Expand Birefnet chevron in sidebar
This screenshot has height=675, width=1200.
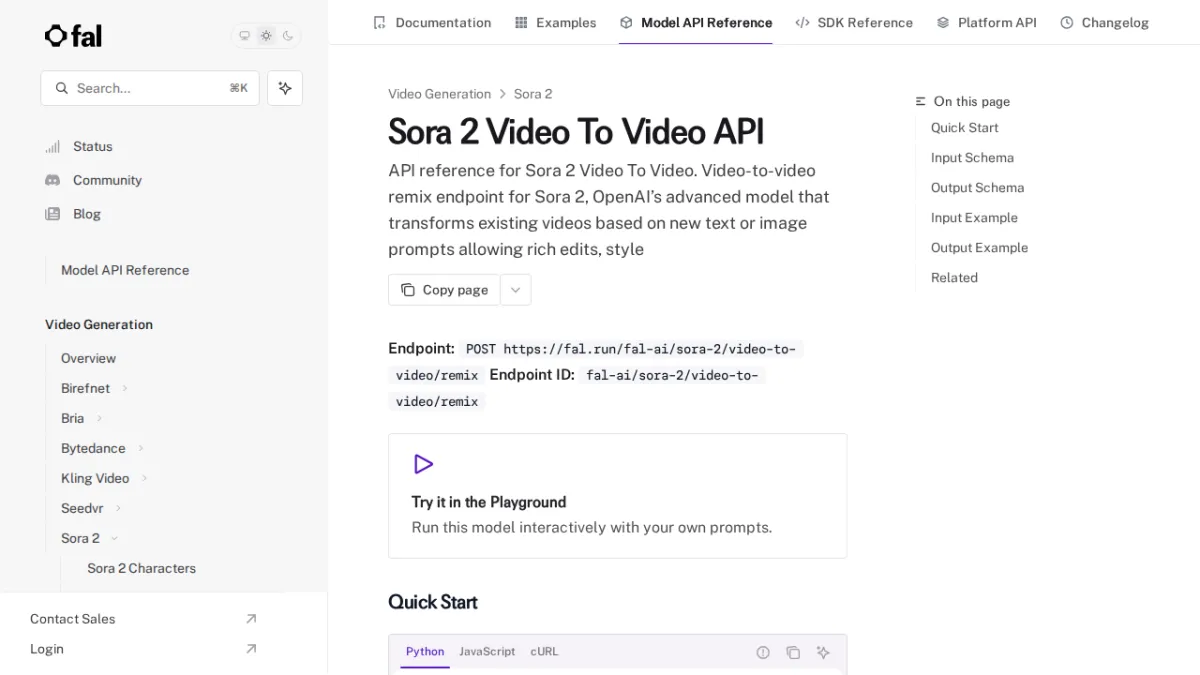(x=125, y=388)
